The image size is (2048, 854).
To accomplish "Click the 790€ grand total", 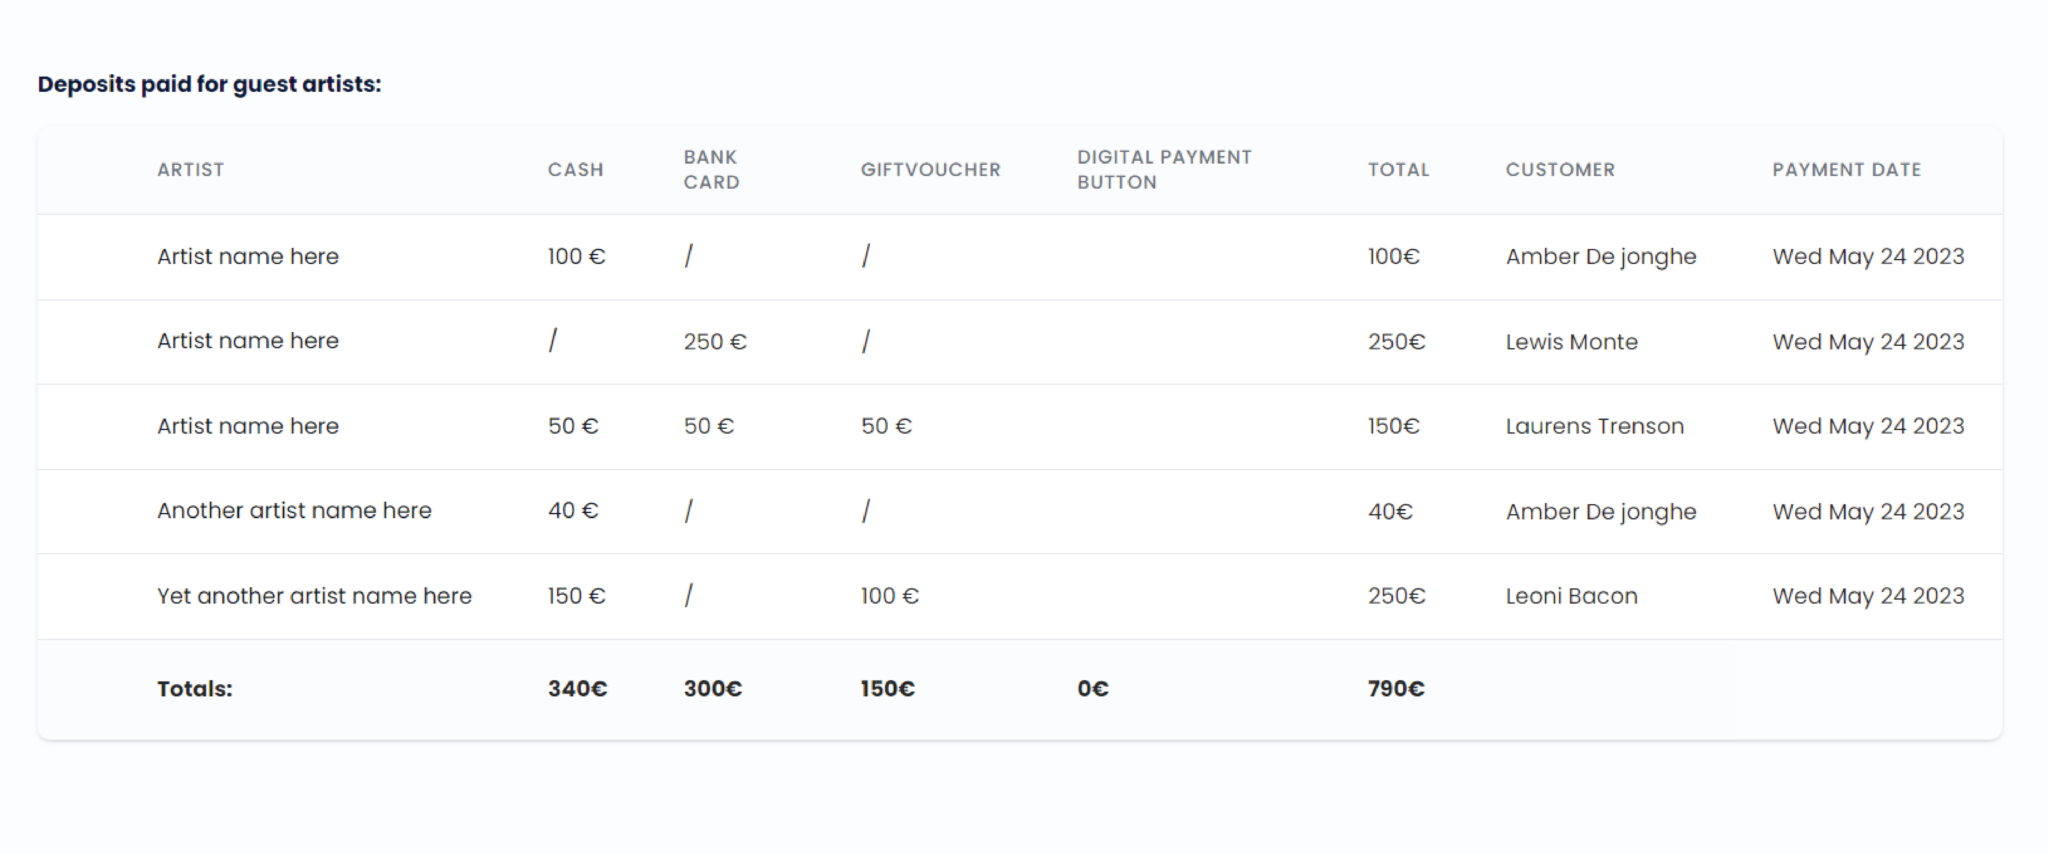I will point(1396,689).
